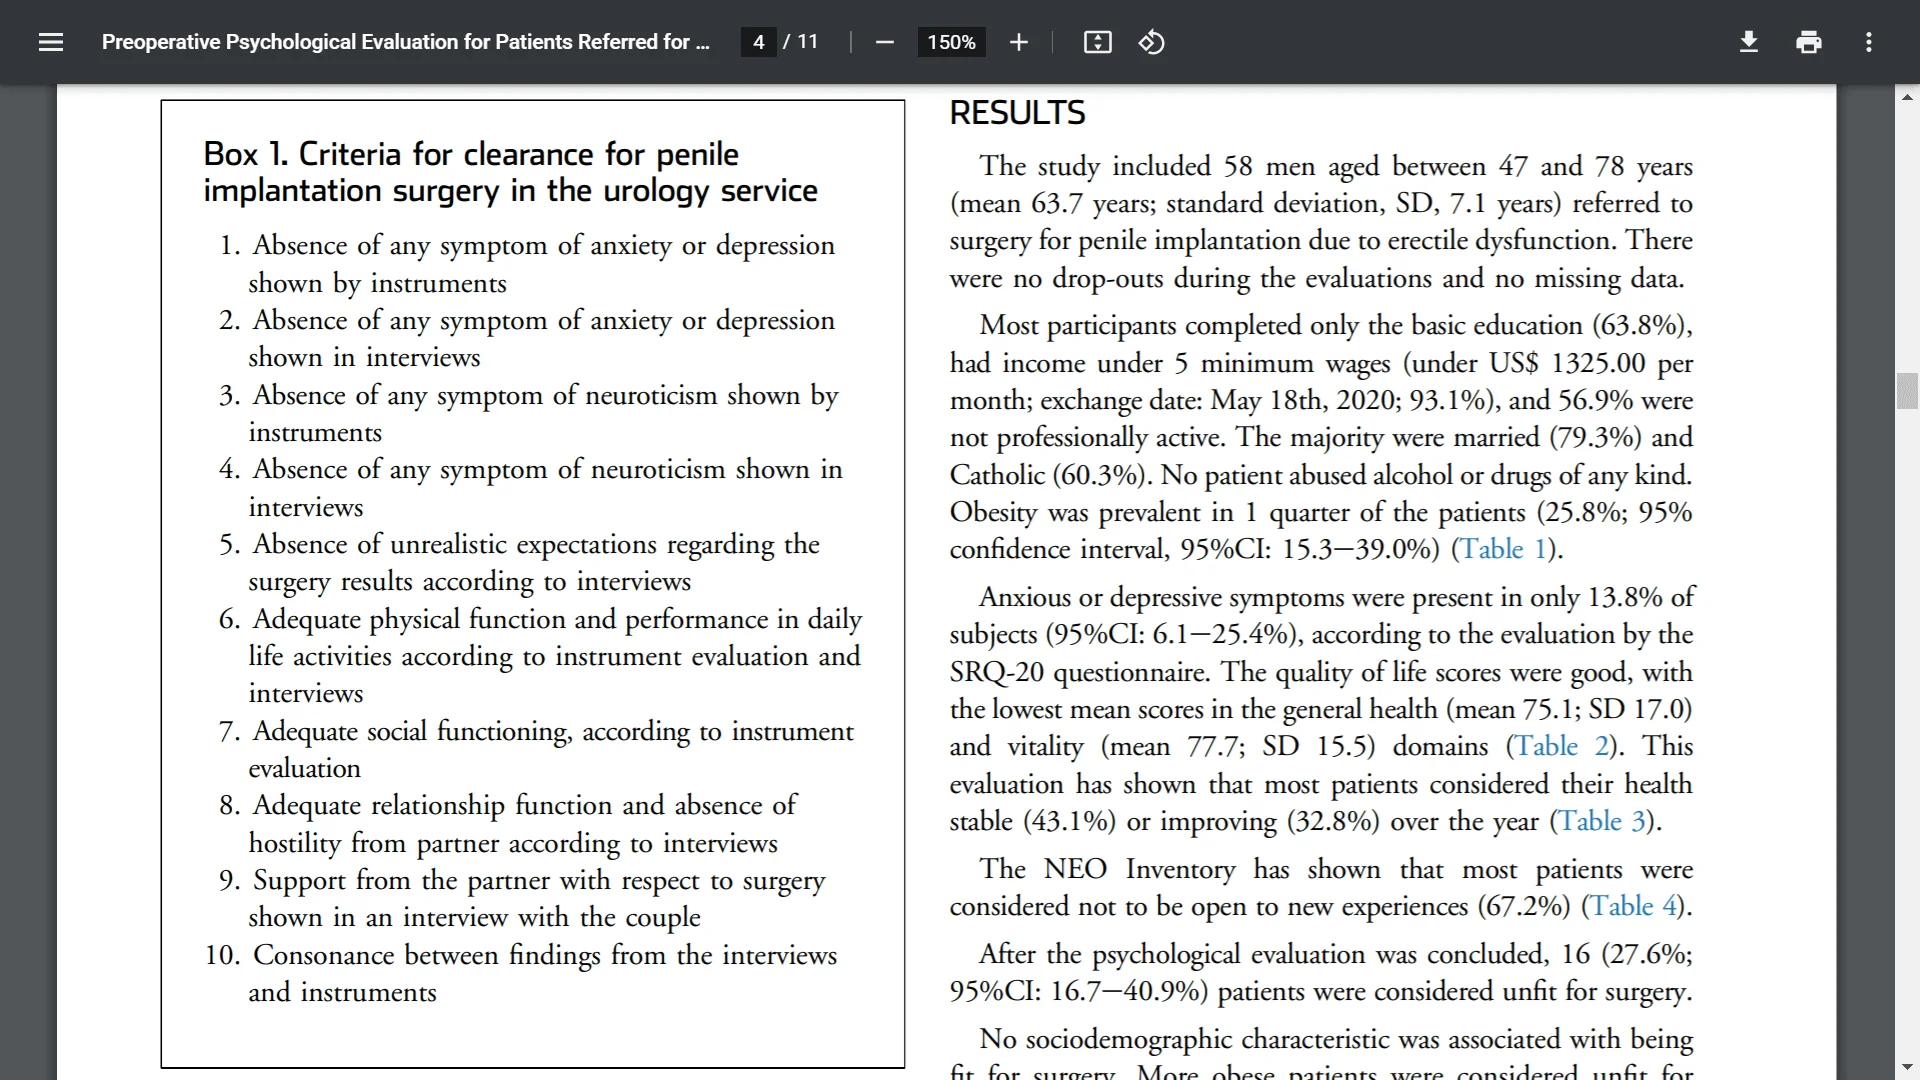Click the RESULTS section heading

pyautogui.click(x=1017, y=113)
